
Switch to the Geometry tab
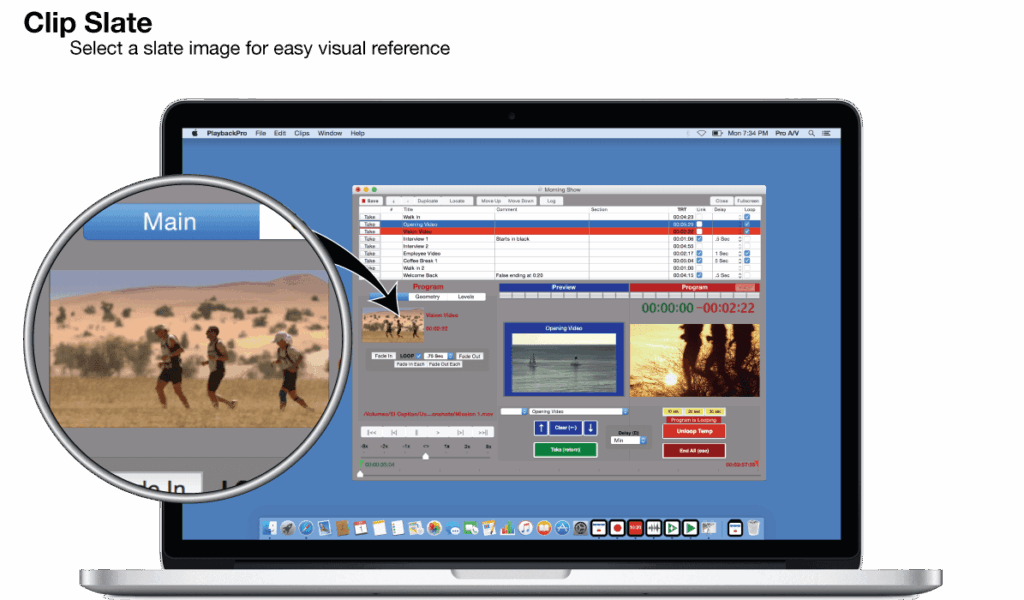(x=428, y=296)
